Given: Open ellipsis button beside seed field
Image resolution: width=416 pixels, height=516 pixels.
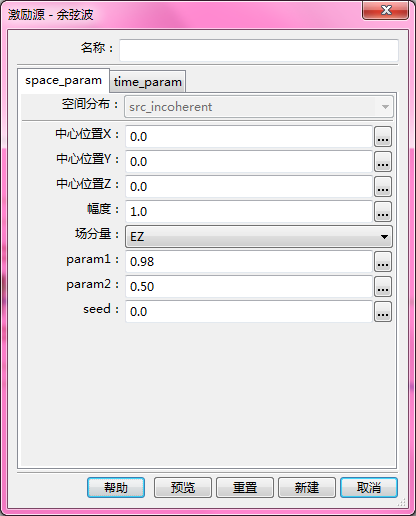Looking at the screenshot, I should tap(383, 312).
